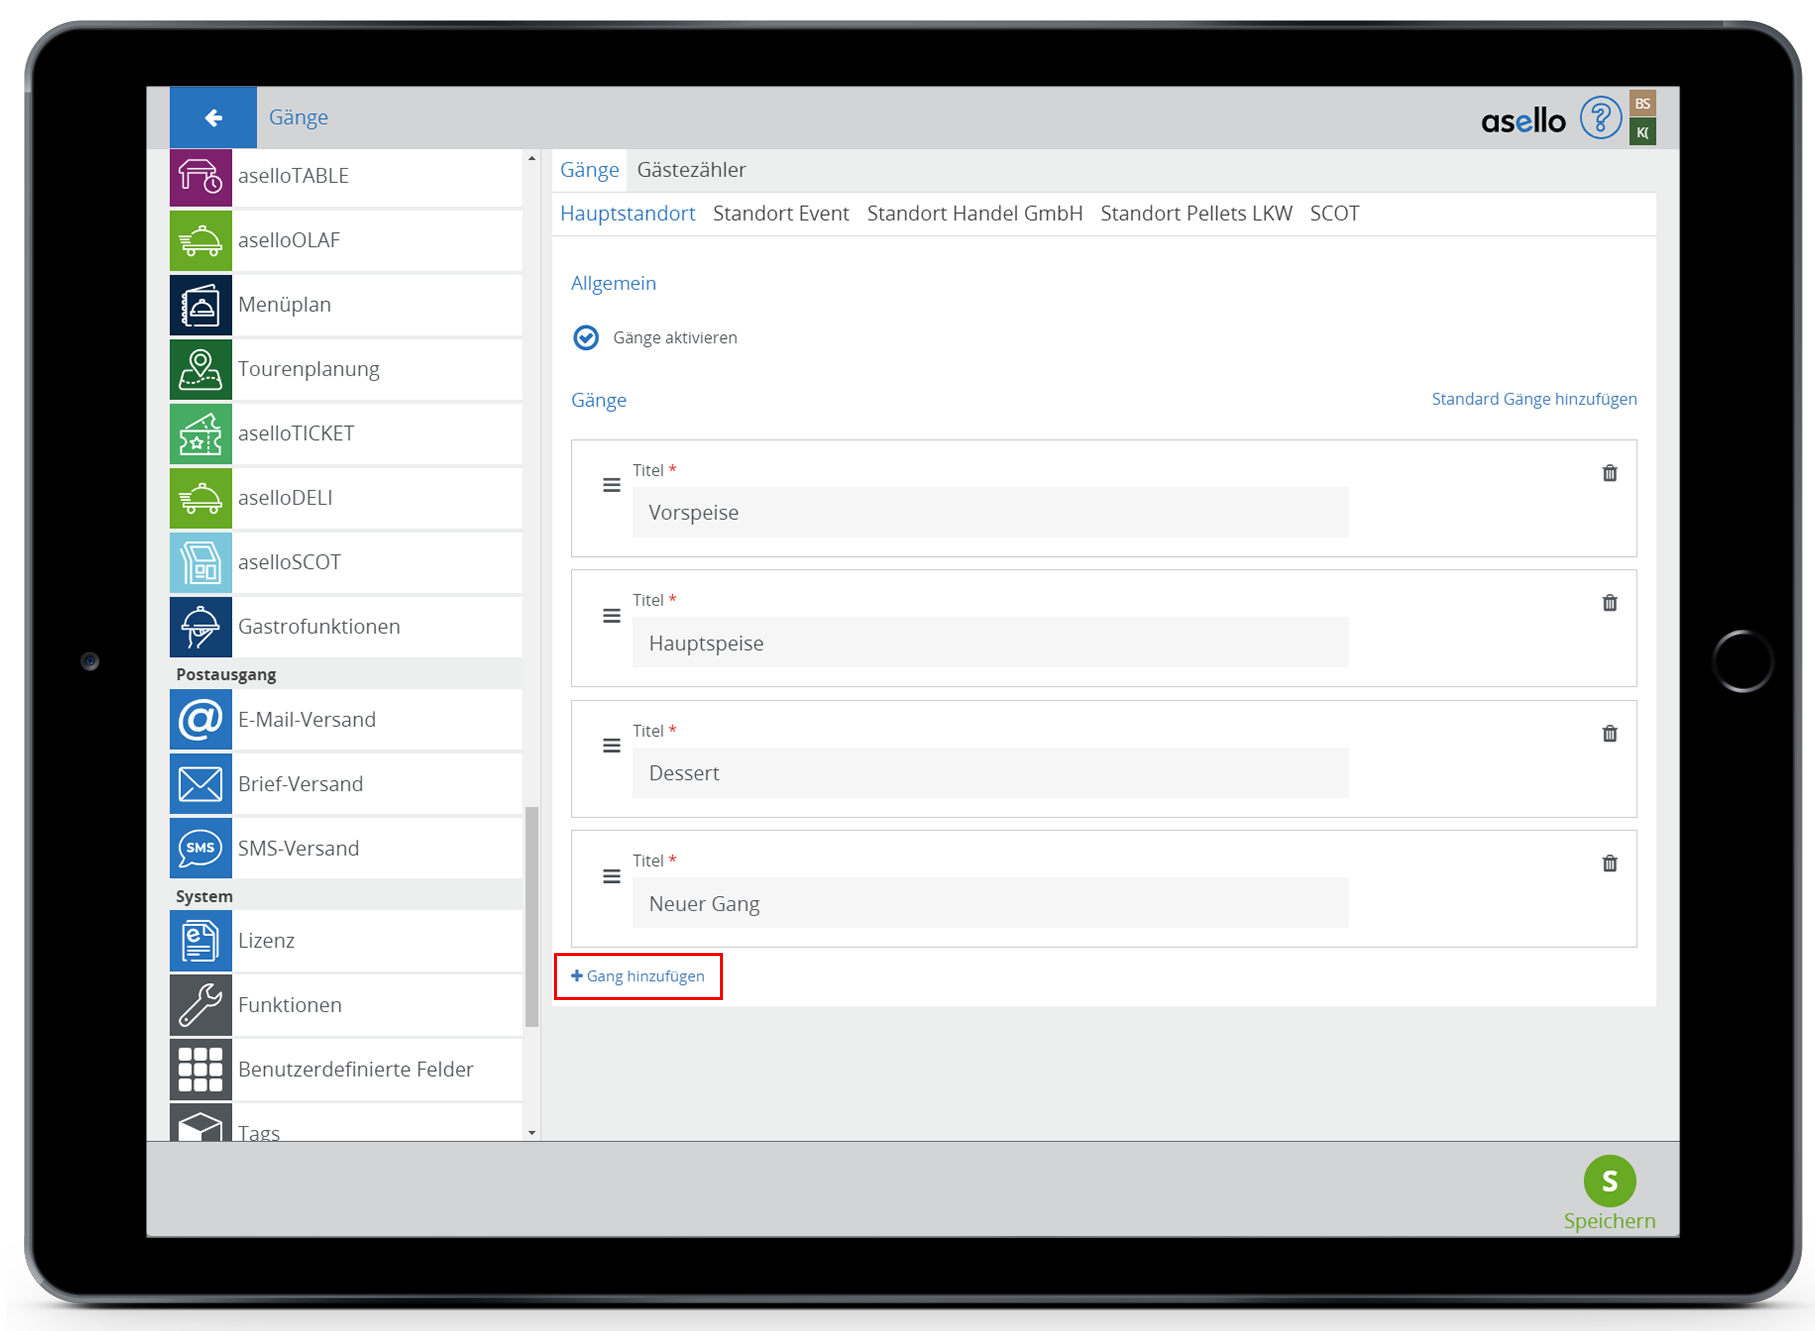Open the Menüplan sidebar icon
The width and height of the screenshot is (1815, 1331).
click(x=200, y=305)
